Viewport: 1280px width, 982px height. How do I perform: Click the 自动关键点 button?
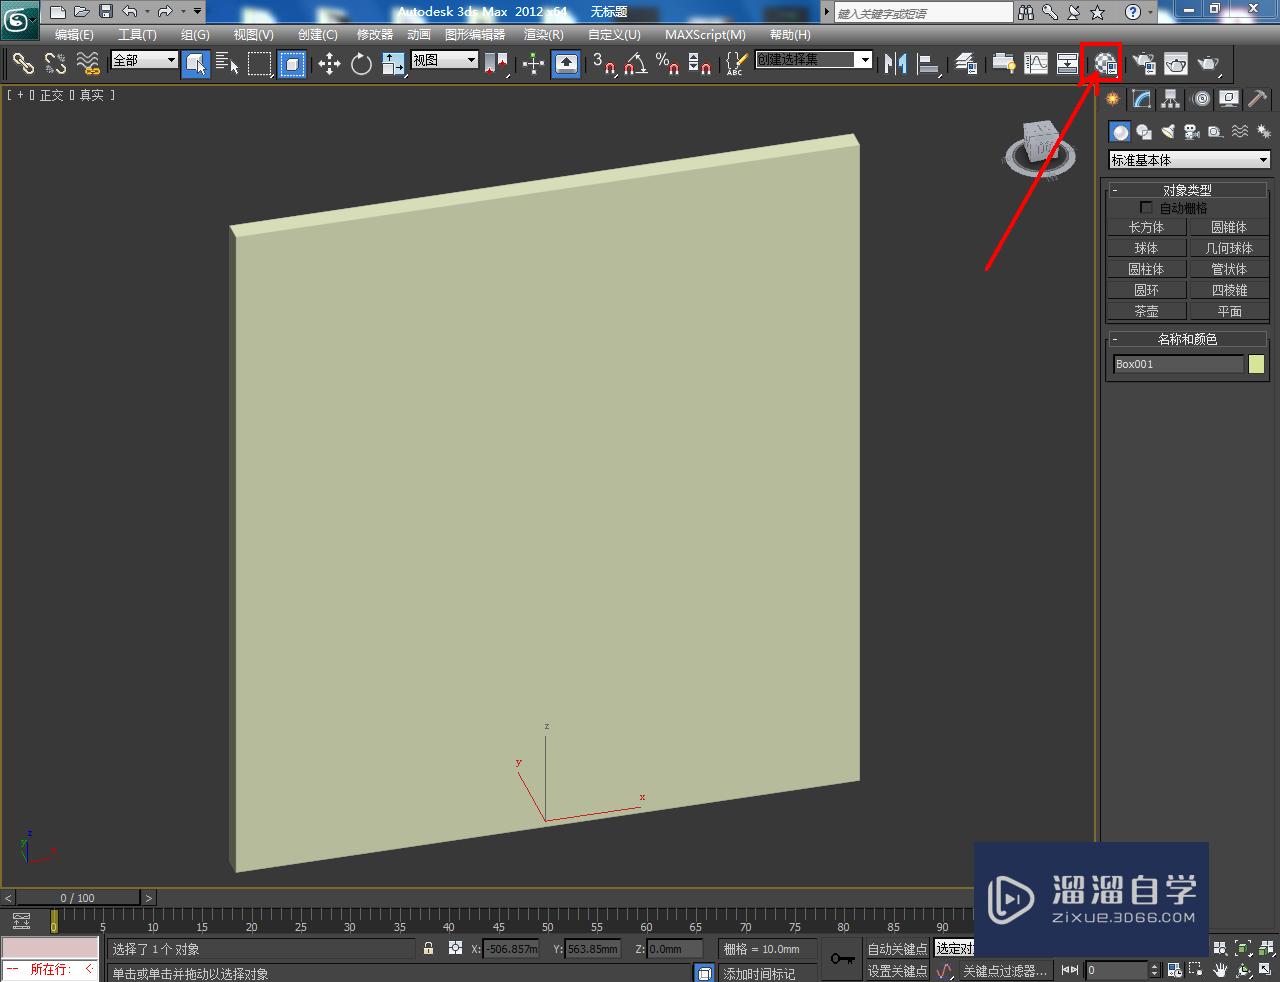click(897, 949)
